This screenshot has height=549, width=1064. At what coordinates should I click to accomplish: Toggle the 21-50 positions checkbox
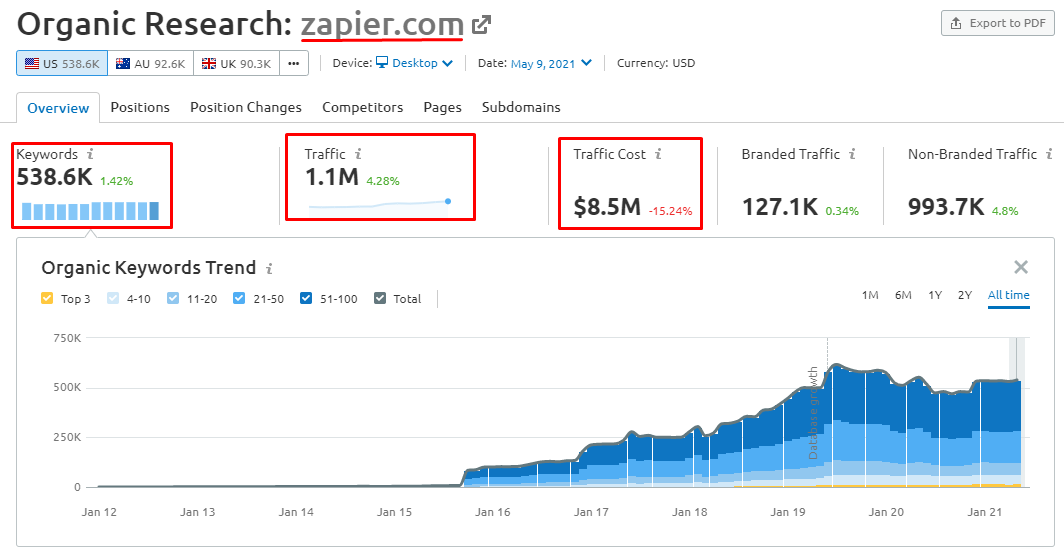tap(239, 299)
